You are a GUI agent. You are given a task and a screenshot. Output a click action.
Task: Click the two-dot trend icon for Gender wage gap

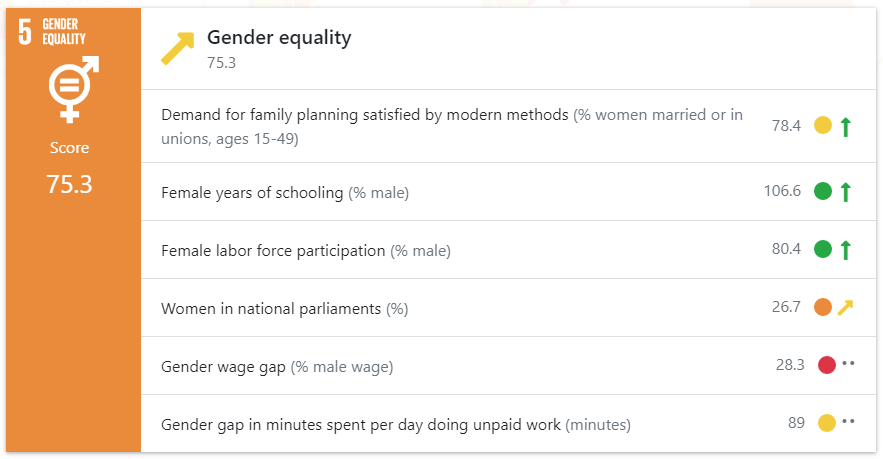point(849,363)
